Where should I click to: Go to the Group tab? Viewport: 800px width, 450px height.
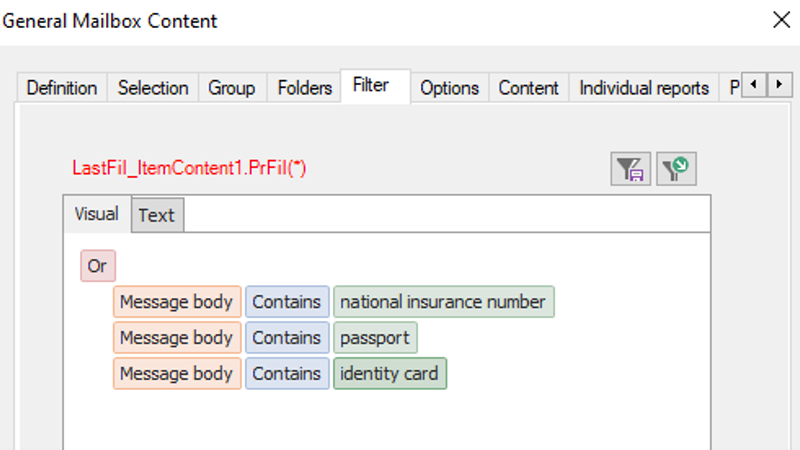point(232,88)
